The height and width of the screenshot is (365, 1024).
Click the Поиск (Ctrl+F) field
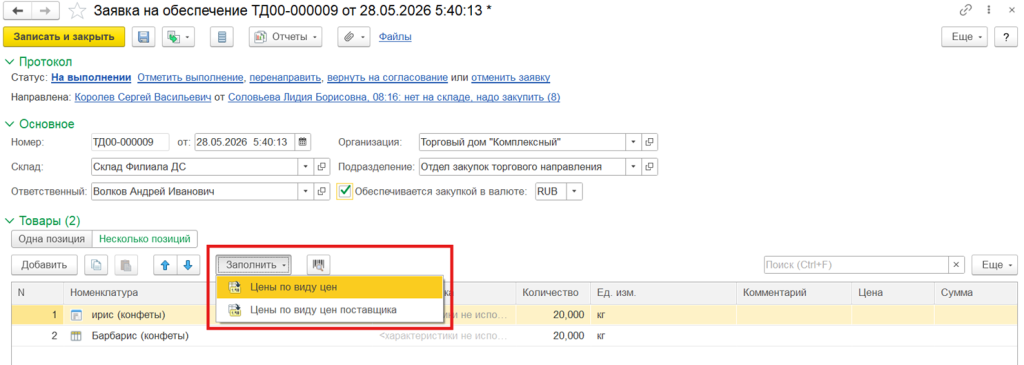[856, 264]
